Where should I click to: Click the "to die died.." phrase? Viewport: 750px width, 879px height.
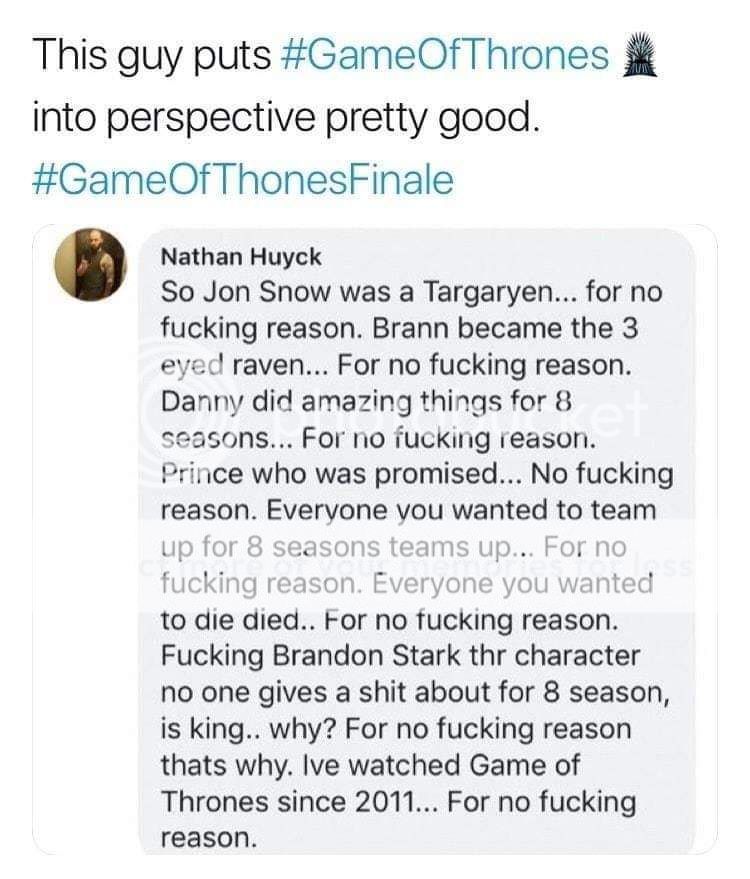pyautogui.click(x=228, y=620)
